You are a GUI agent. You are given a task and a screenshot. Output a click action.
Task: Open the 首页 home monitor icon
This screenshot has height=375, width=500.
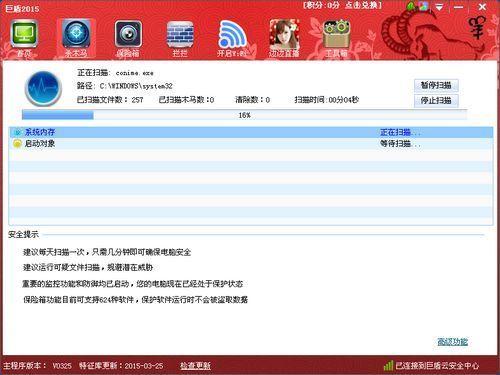click(x=24, y=38)
